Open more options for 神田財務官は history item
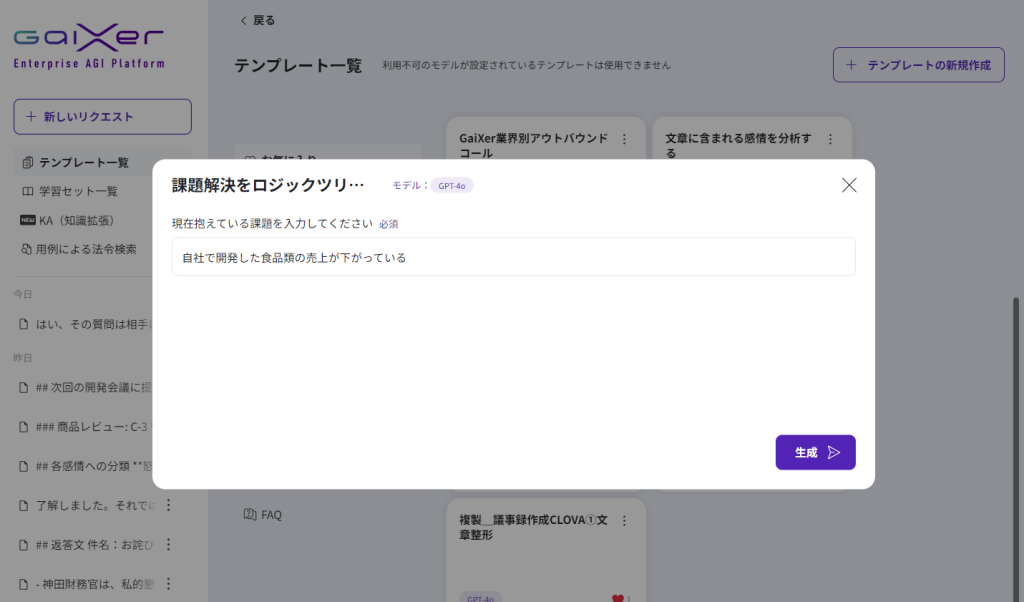1024x602 pixels. tap(168, 583)
